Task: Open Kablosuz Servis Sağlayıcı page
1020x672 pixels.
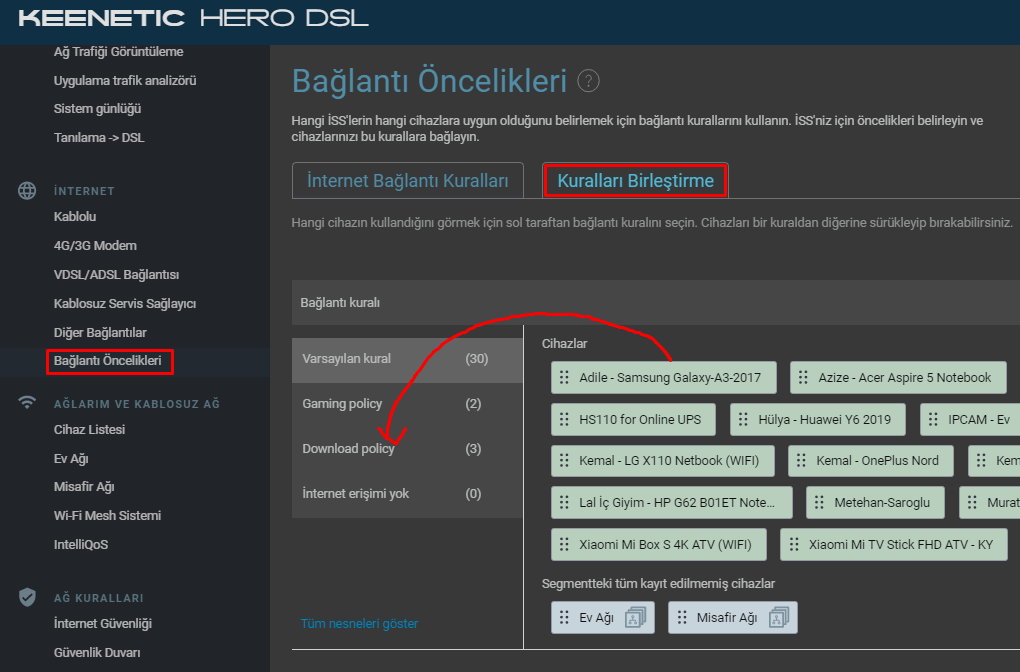Action: 125,304
